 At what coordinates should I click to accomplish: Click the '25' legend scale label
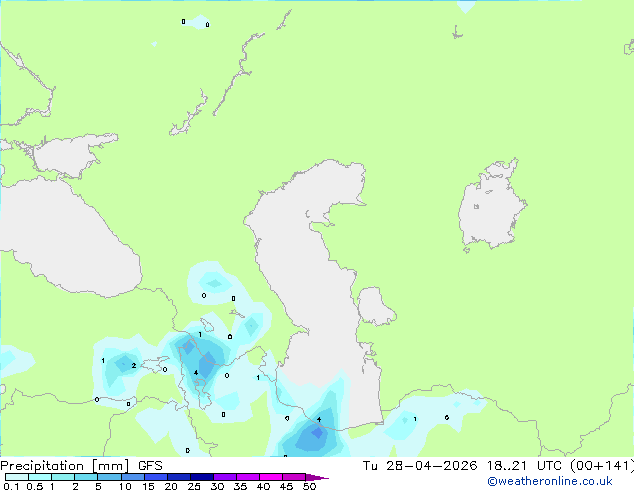[x=194, y=486]
